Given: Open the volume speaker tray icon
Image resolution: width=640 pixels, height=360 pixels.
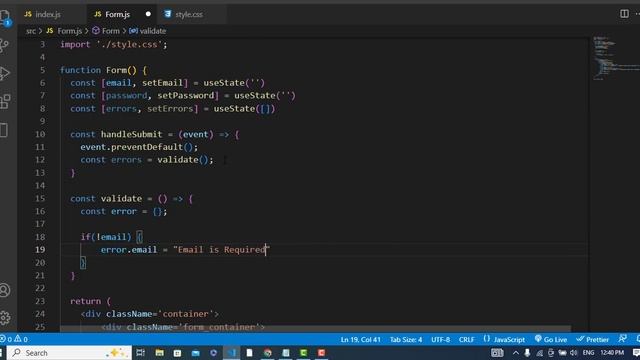Looking at the screenshot, I should (573, 353).
